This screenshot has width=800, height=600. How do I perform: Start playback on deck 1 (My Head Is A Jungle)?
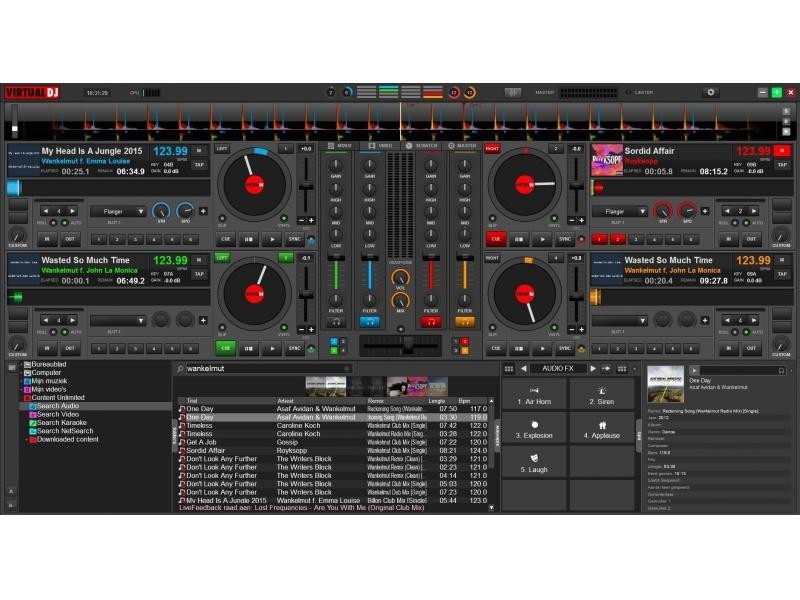click(272, 239)
